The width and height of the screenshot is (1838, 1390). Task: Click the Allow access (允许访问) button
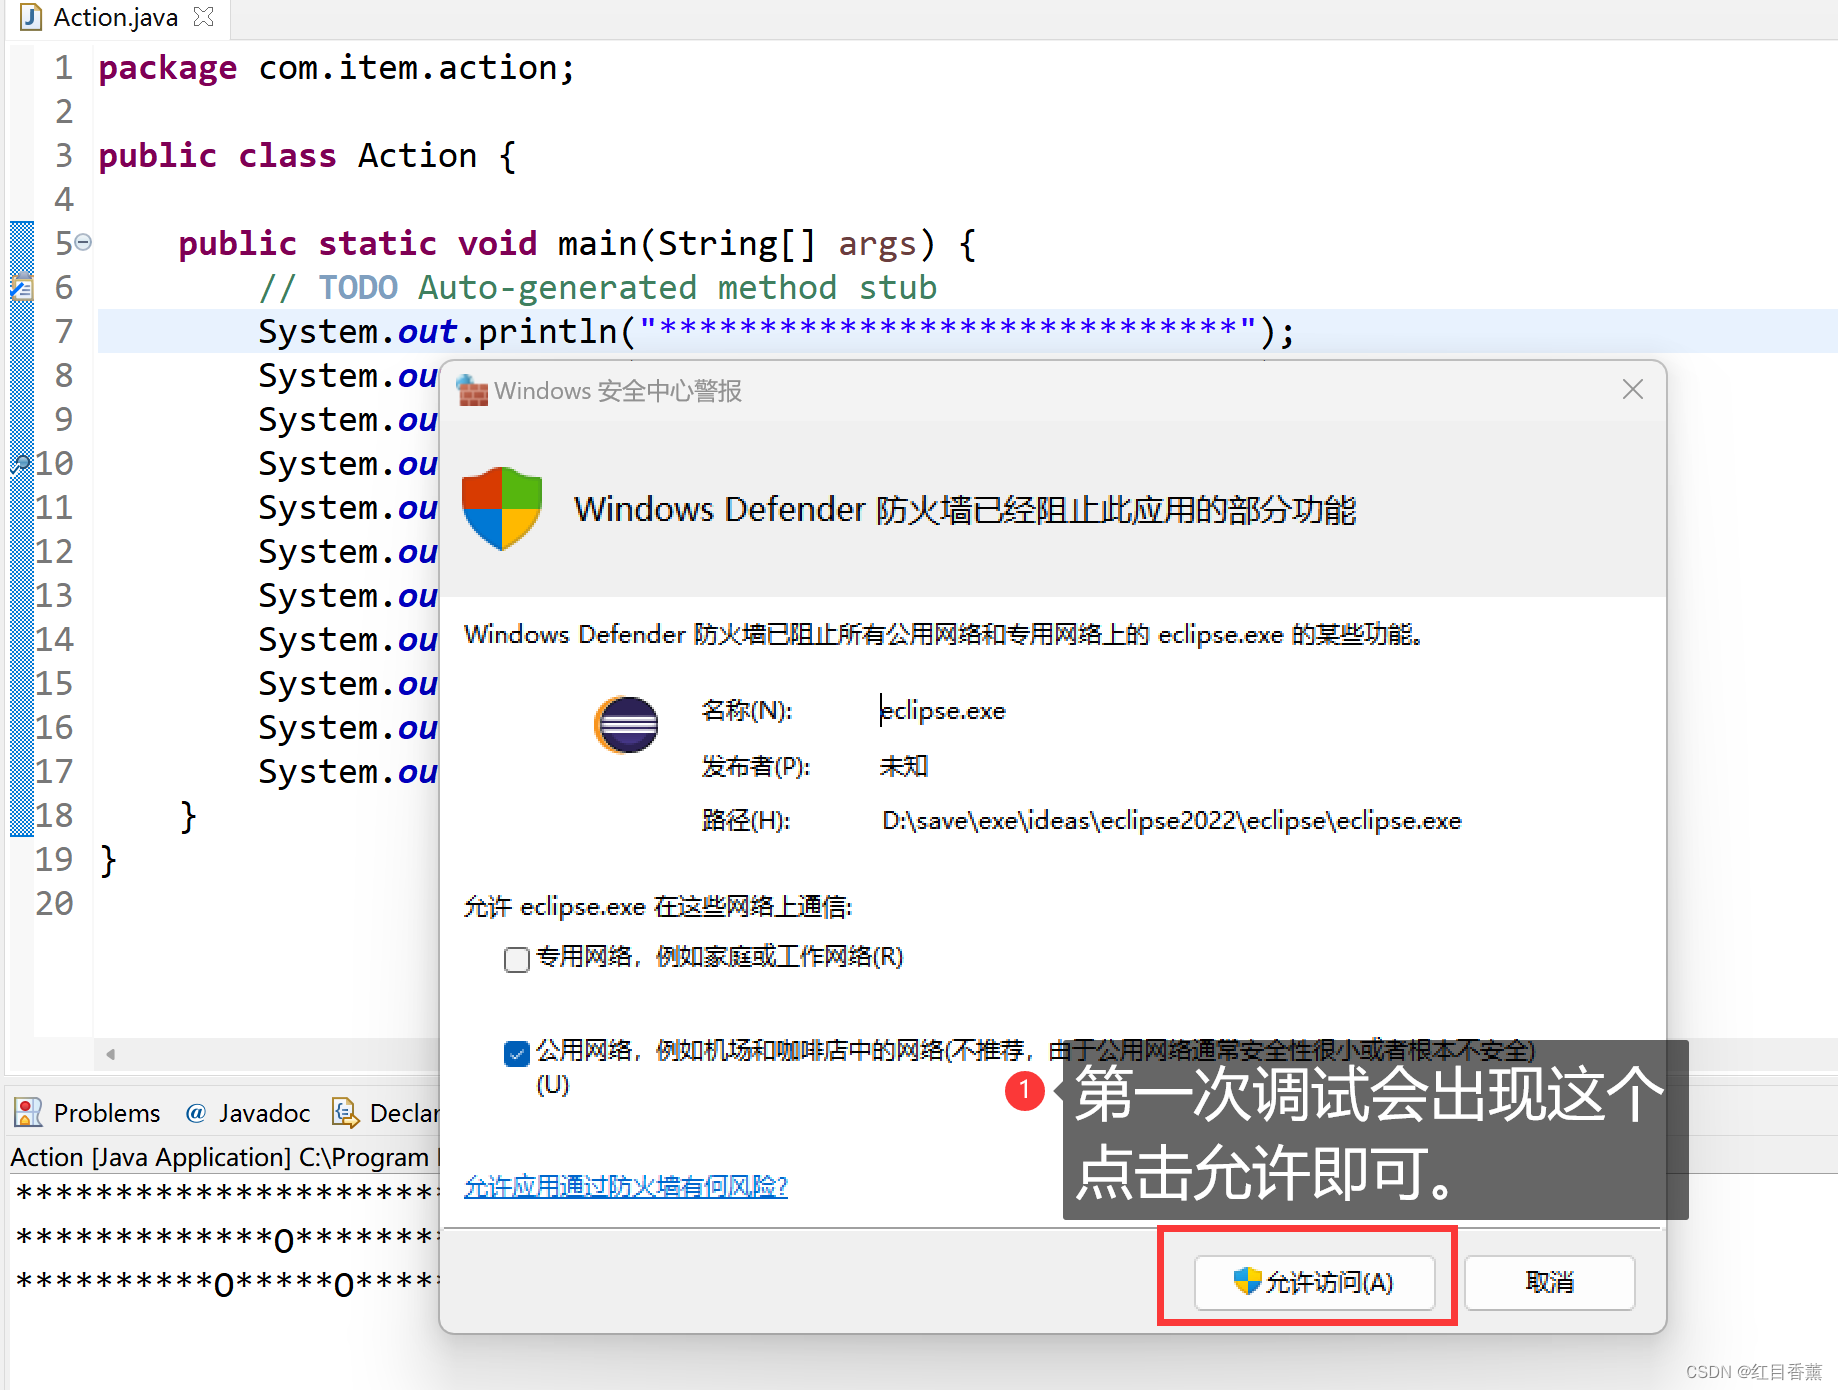tap(1314, 1282)
